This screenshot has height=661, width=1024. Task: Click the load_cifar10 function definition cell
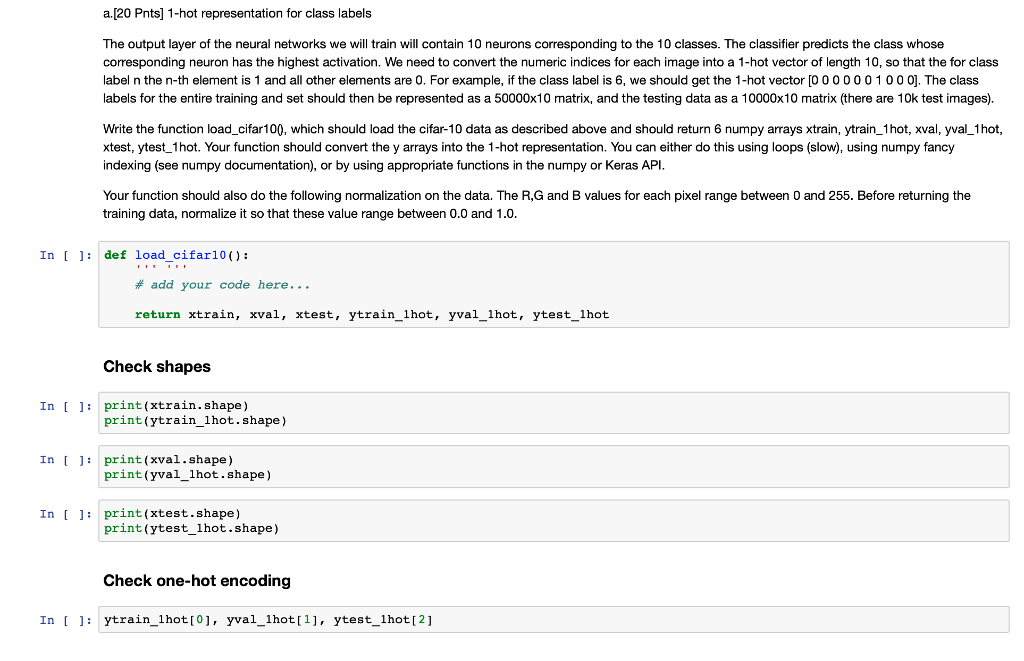click(x=400, y=283)
